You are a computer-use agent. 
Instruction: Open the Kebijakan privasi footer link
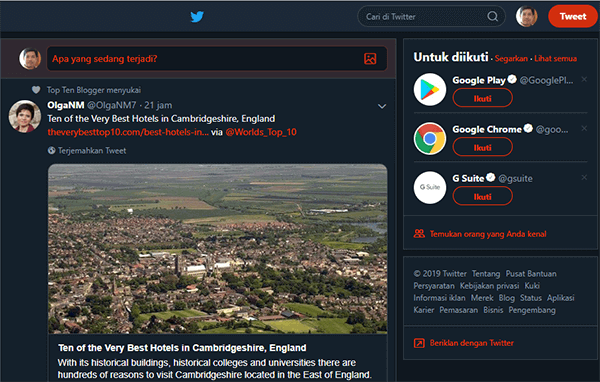point(489,286)
